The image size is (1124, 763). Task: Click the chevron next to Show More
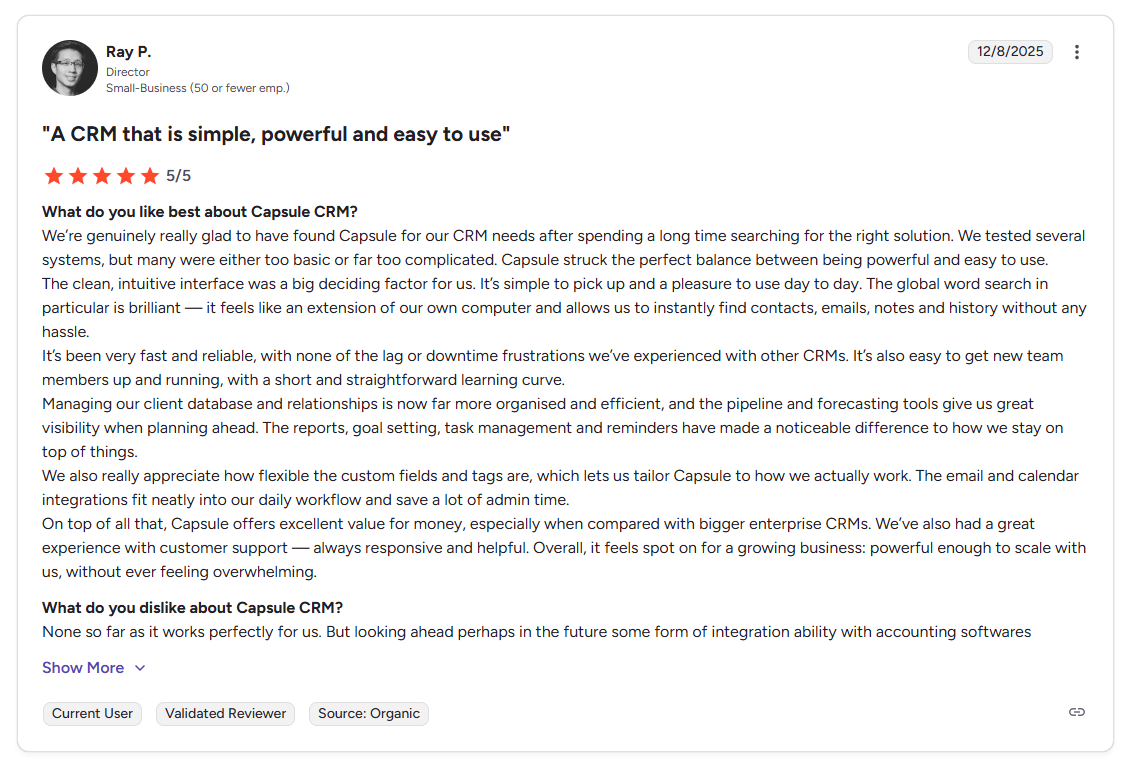(x=139, y=667)
